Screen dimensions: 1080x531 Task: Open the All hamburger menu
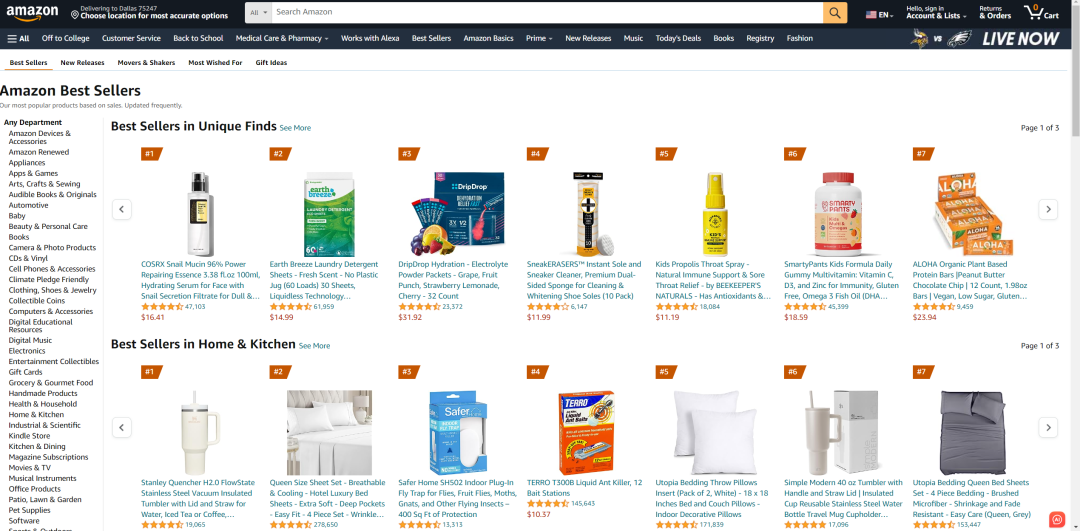point(18,39)
